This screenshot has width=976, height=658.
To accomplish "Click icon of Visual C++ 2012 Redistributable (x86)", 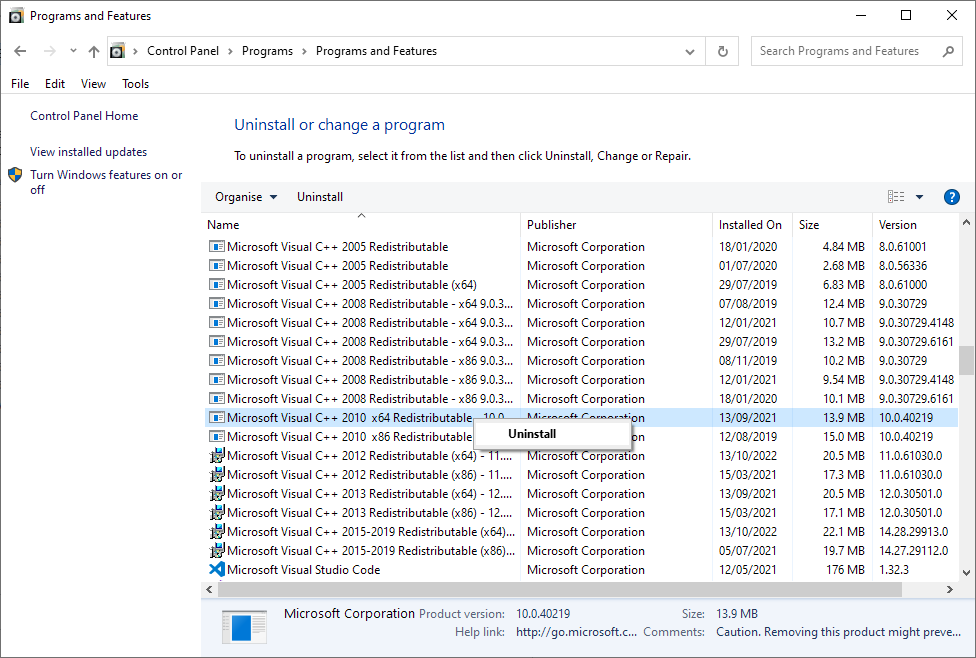I will 217,474.
